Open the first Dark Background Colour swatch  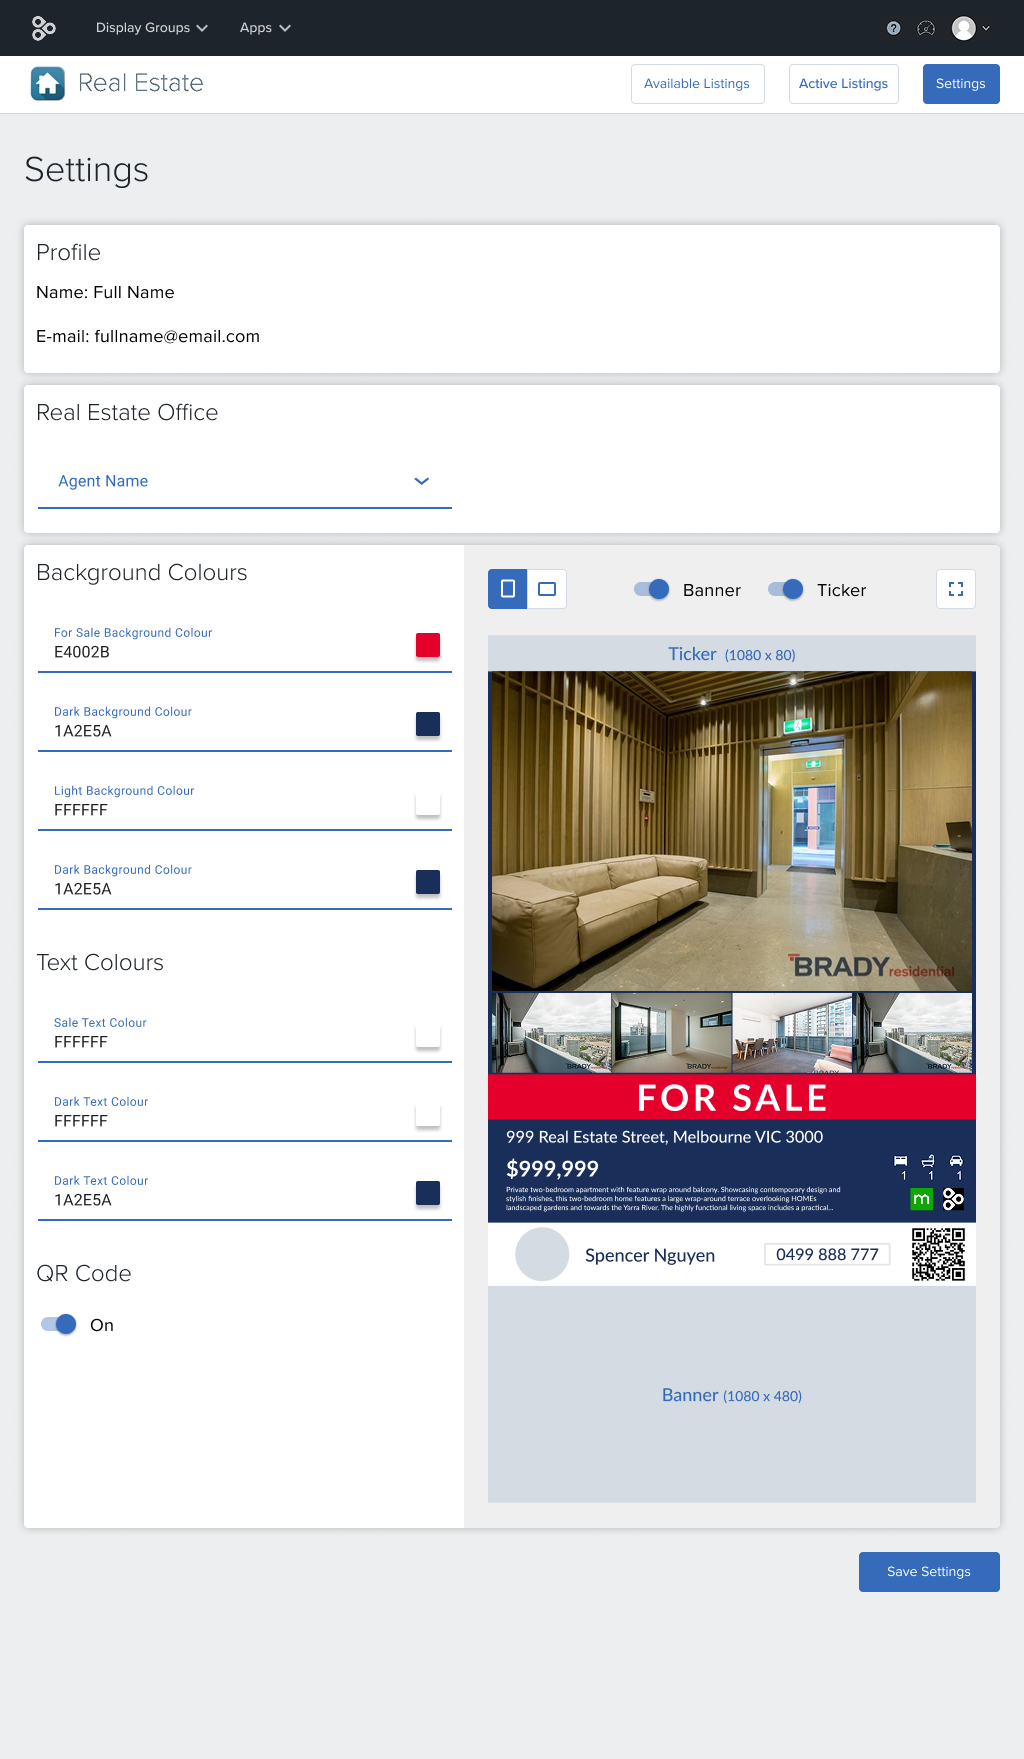click(428, 724)
